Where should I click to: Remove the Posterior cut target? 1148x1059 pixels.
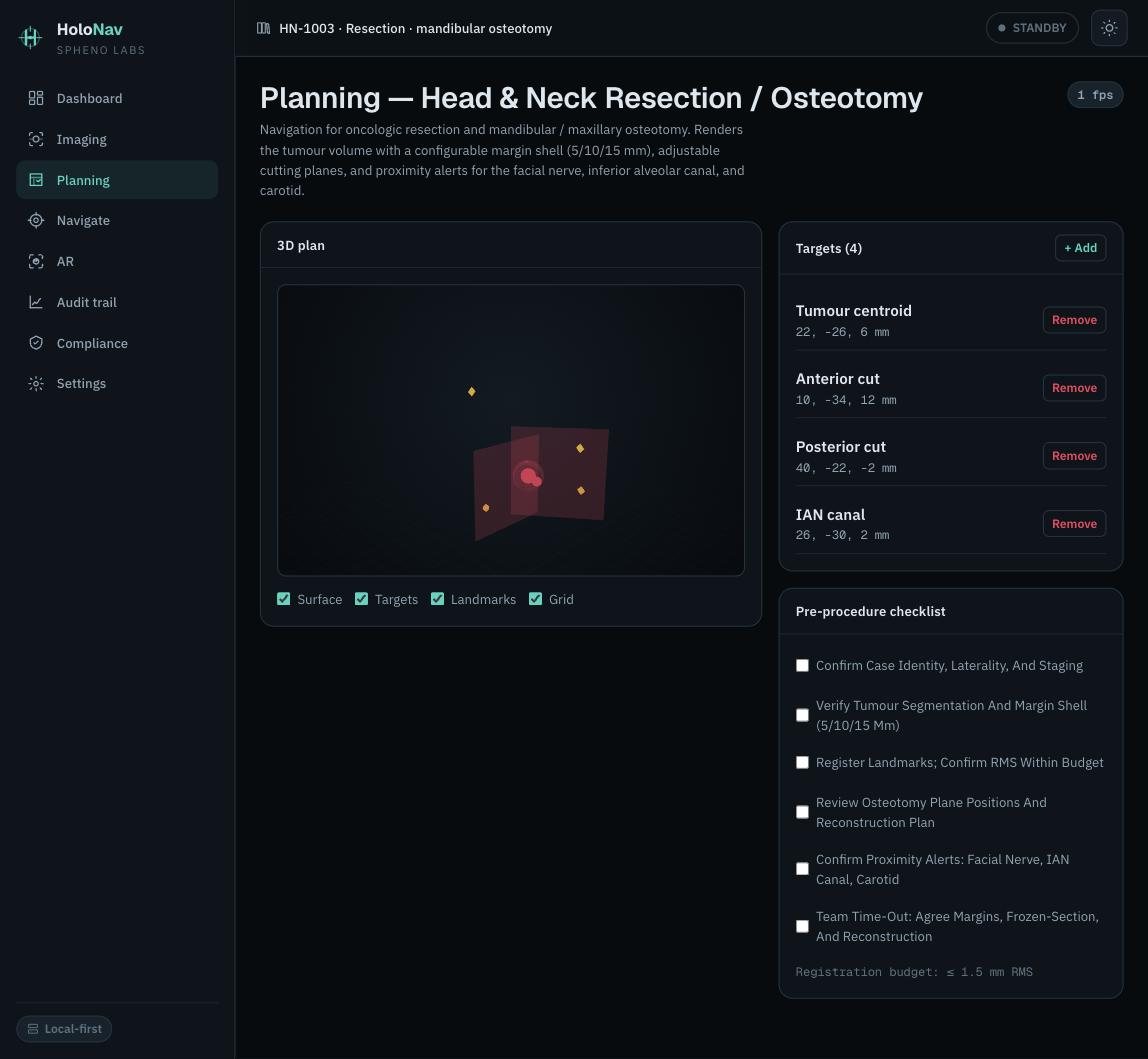coord(1074,456)
